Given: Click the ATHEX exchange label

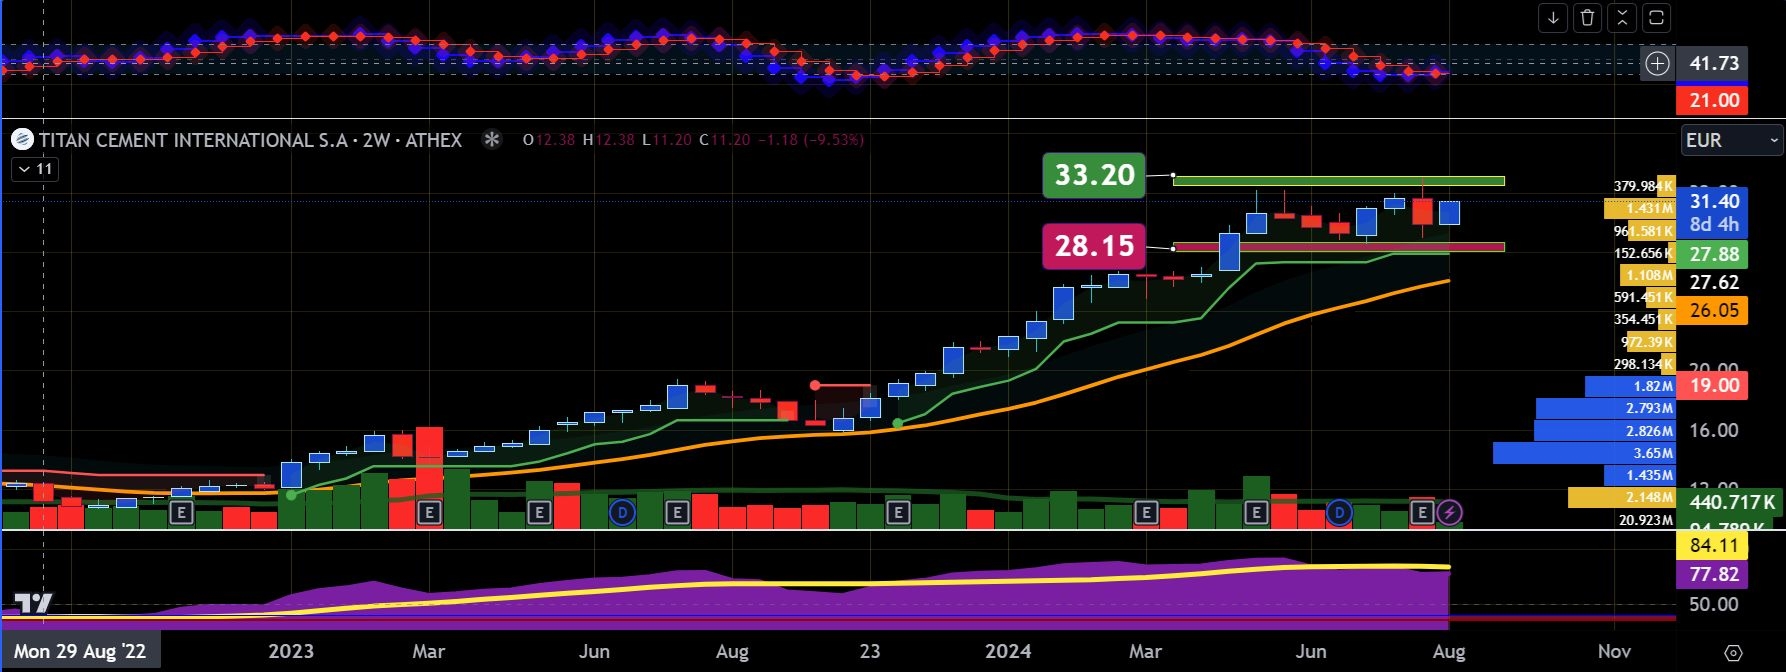Looking at the screenshot, I should tap(433, 140).
